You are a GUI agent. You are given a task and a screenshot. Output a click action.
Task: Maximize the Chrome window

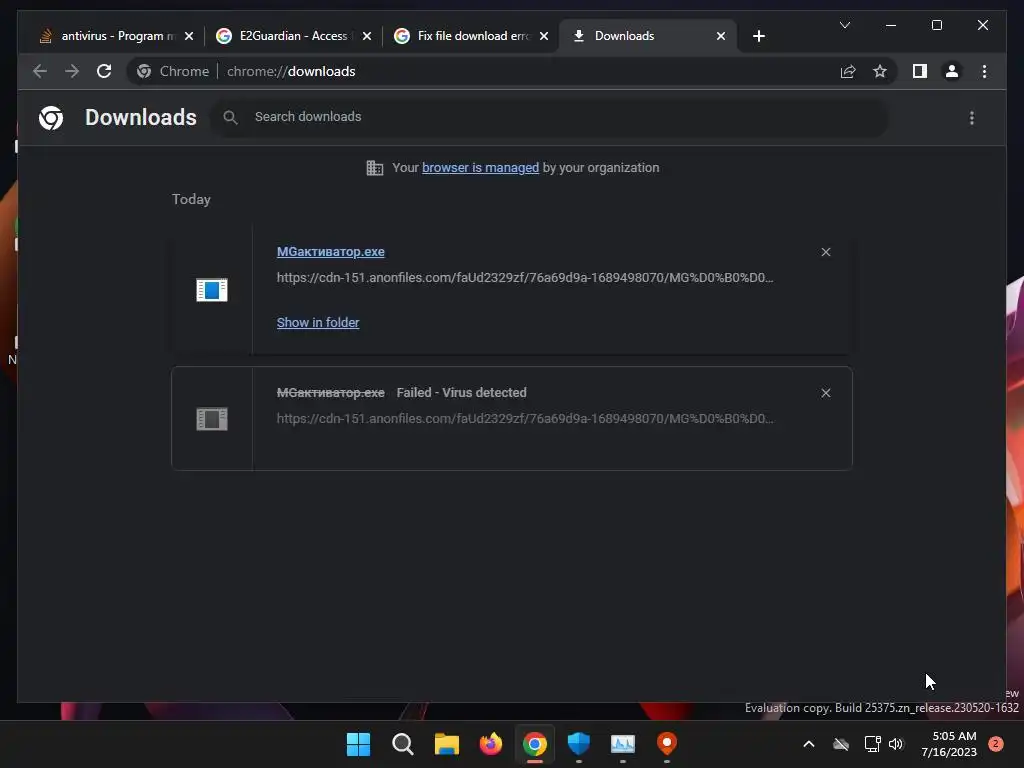(x=936, y=25)
